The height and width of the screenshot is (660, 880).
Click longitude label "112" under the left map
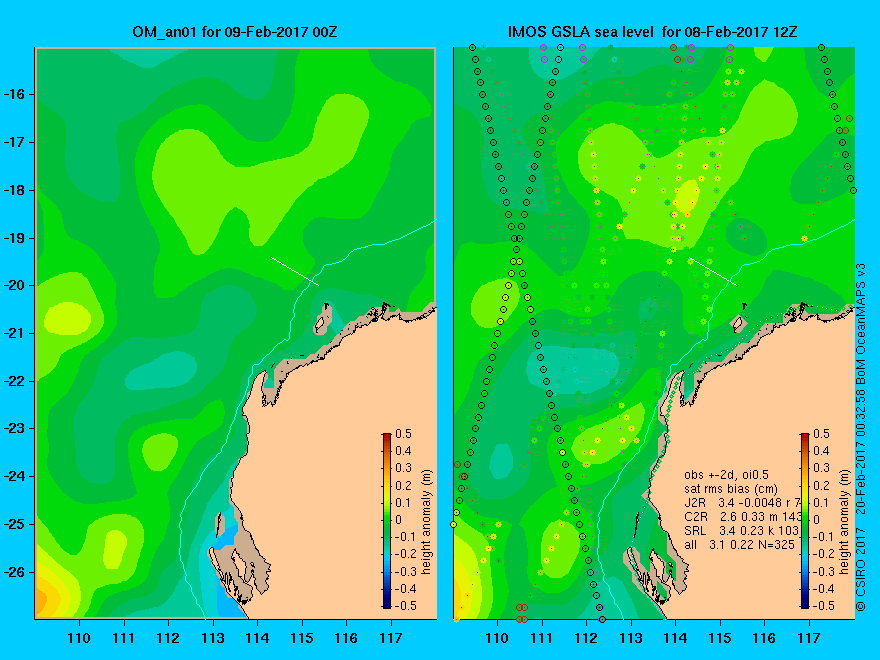point(168,638)
